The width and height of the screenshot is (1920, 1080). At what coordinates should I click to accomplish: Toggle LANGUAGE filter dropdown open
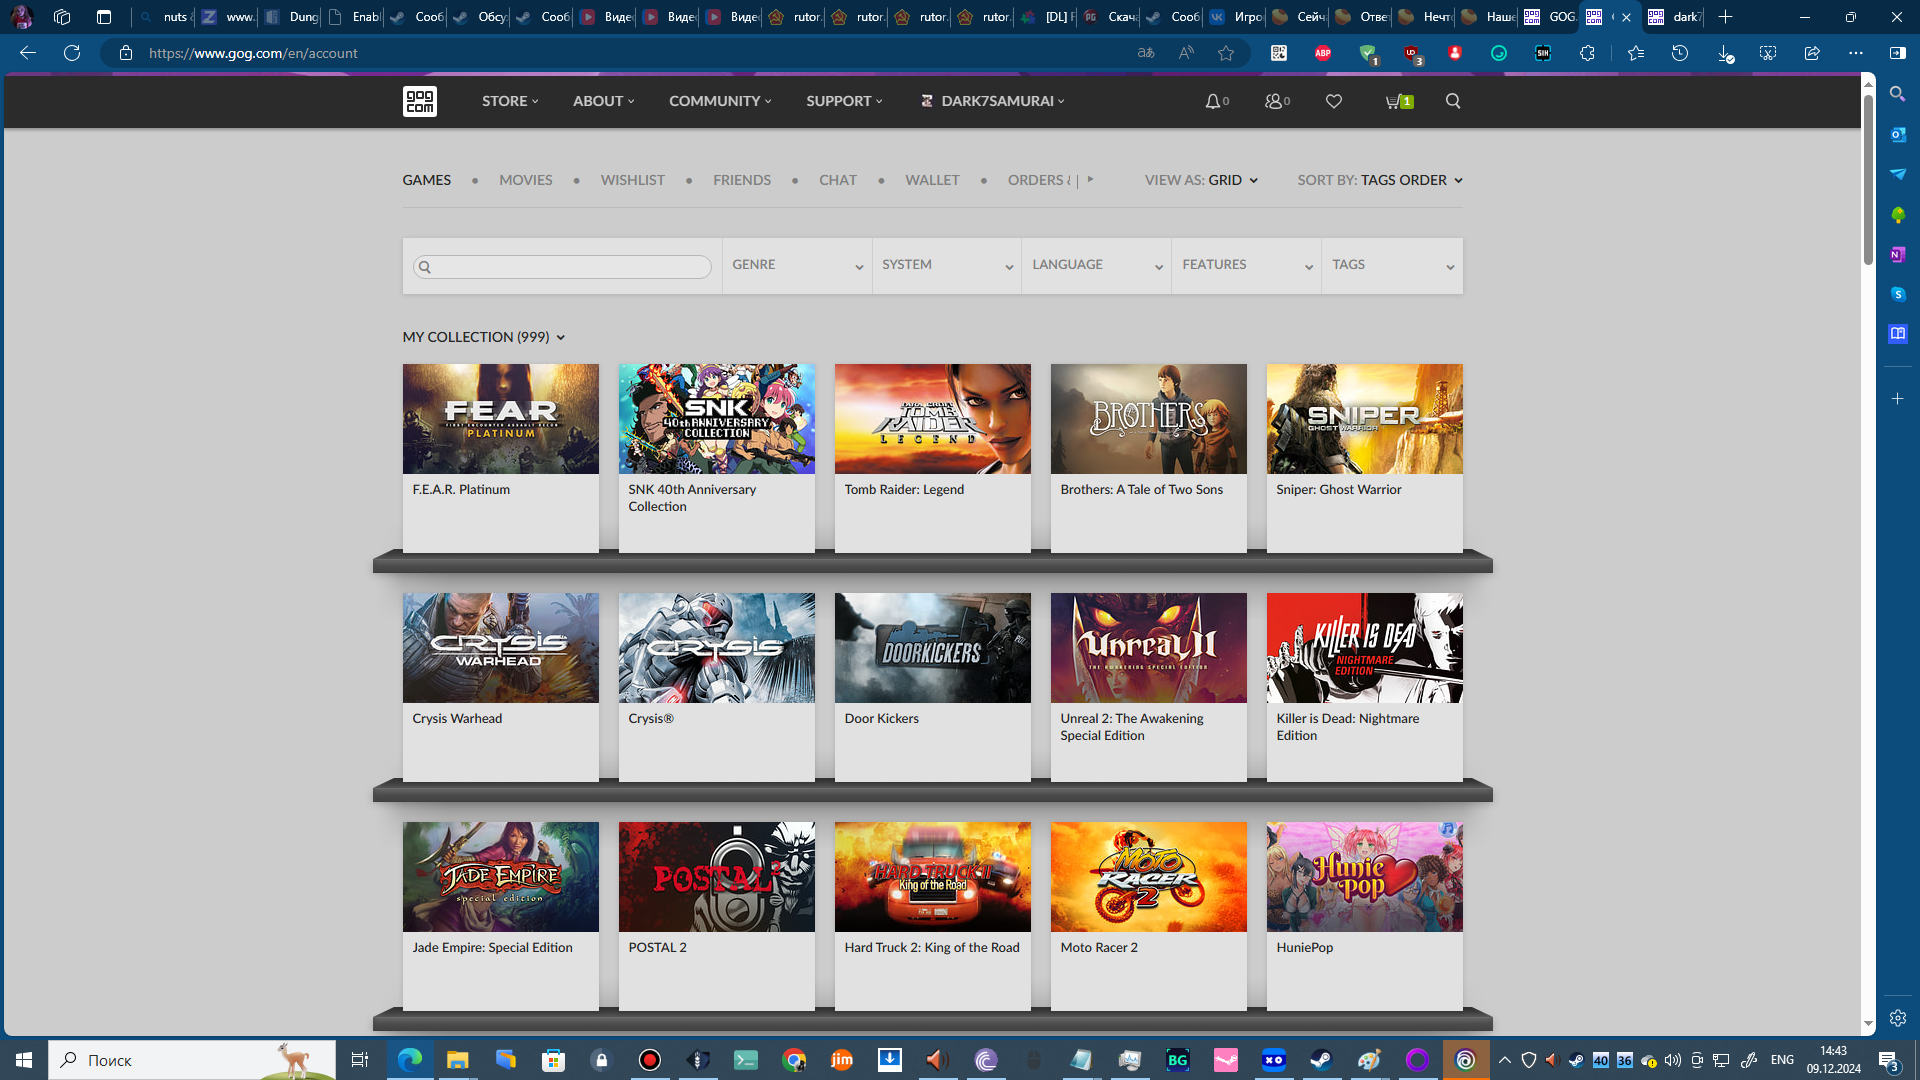coord(1096,264)
